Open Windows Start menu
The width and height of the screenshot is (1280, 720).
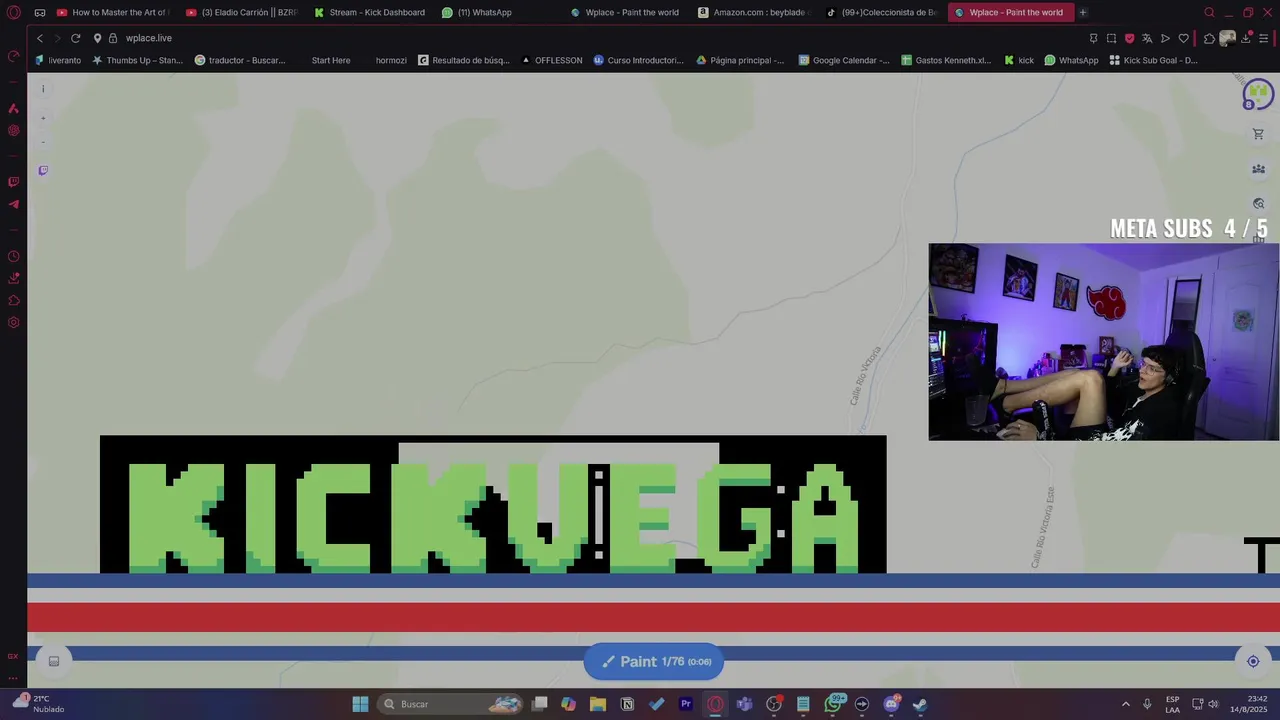(x=360, y=704)
